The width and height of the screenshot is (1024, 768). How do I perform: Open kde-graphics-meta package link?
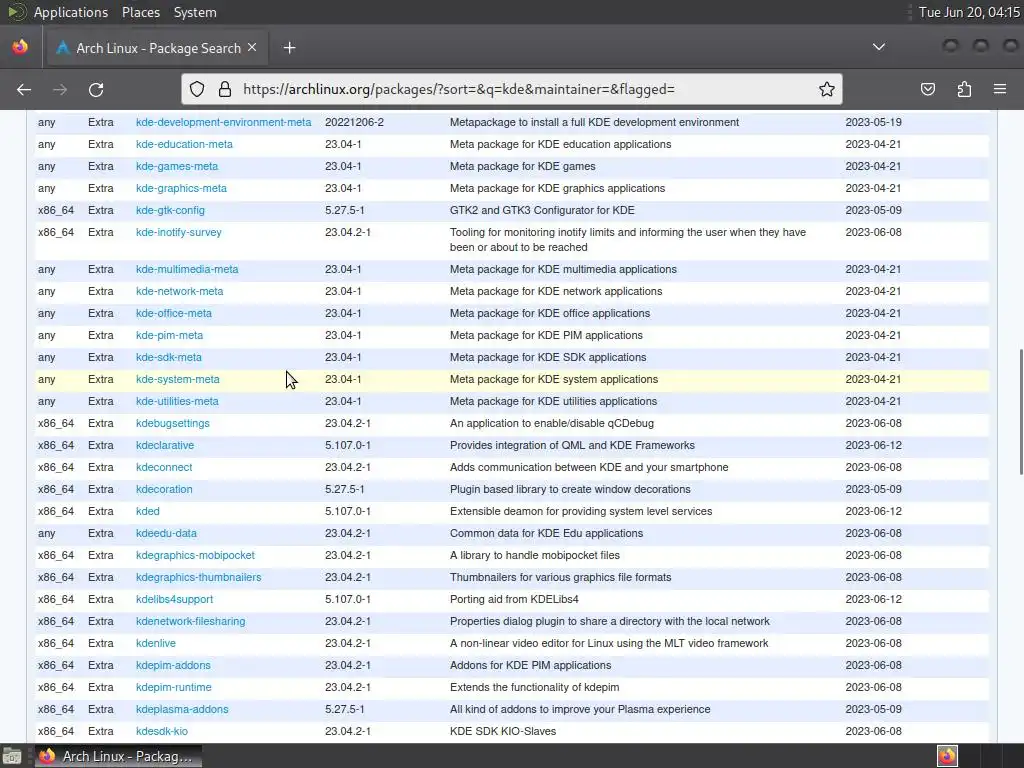[x=181, y=188]
